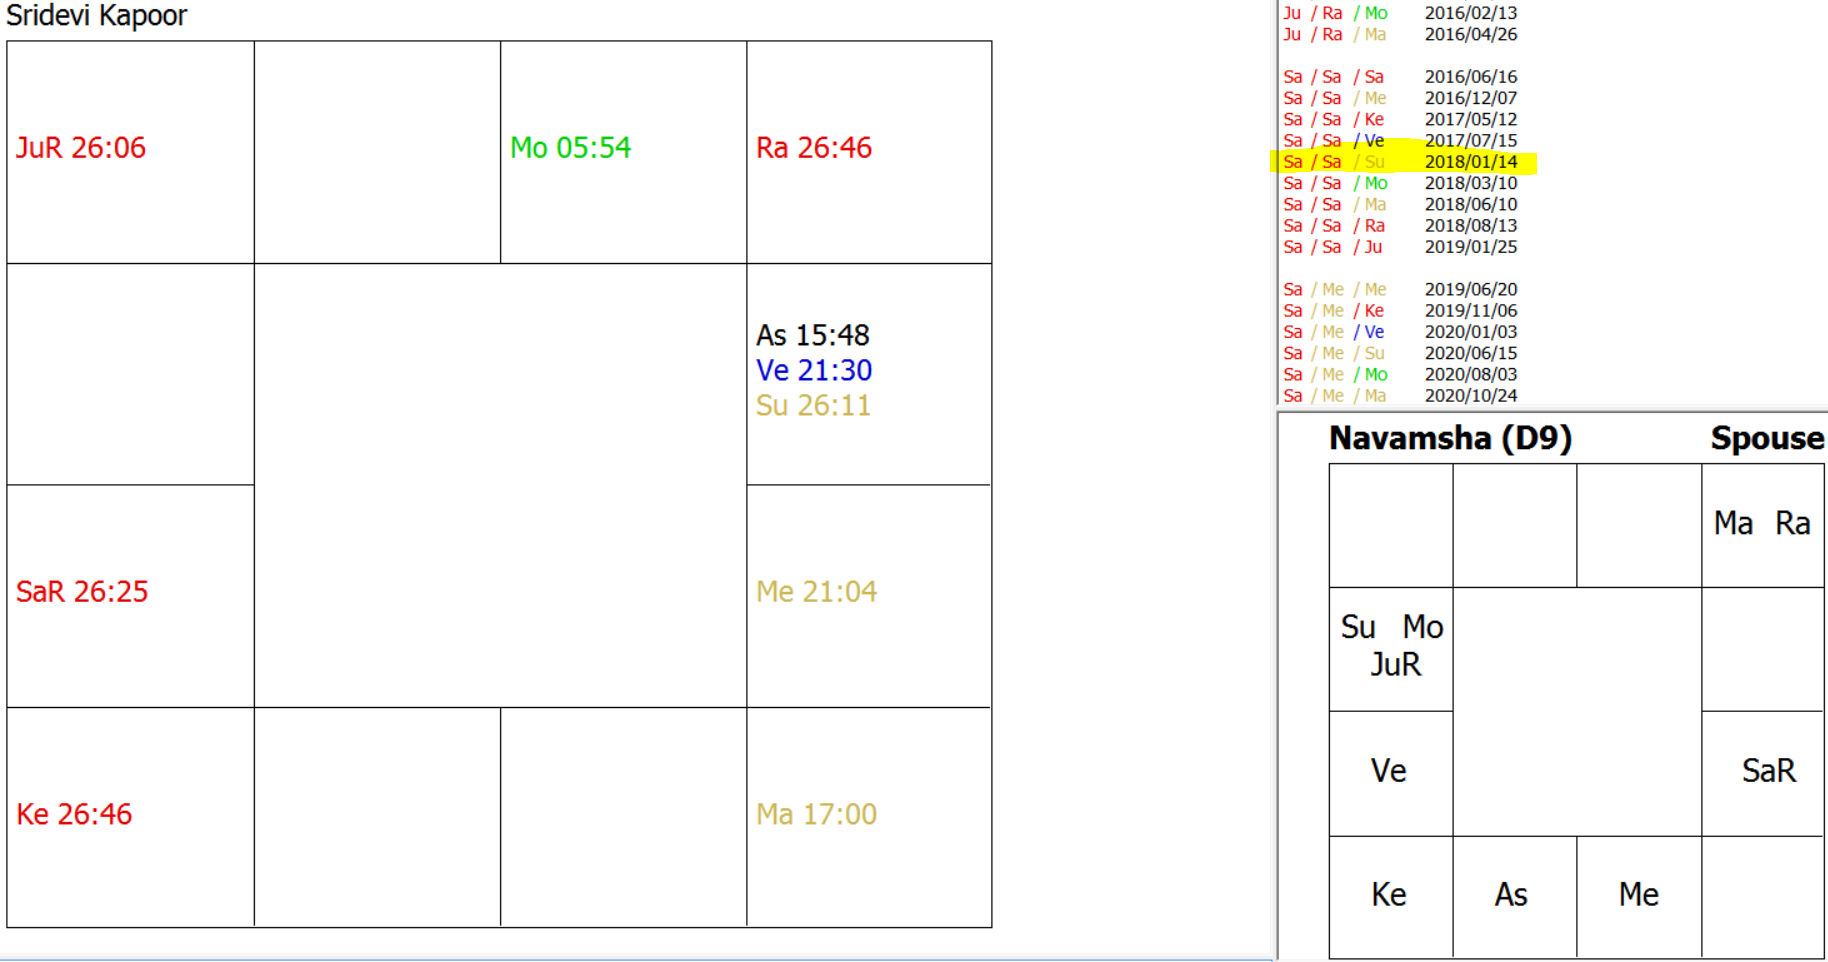Click the Sridevi Kapoor chart name
1828x962 pixels.
(97, 16)
